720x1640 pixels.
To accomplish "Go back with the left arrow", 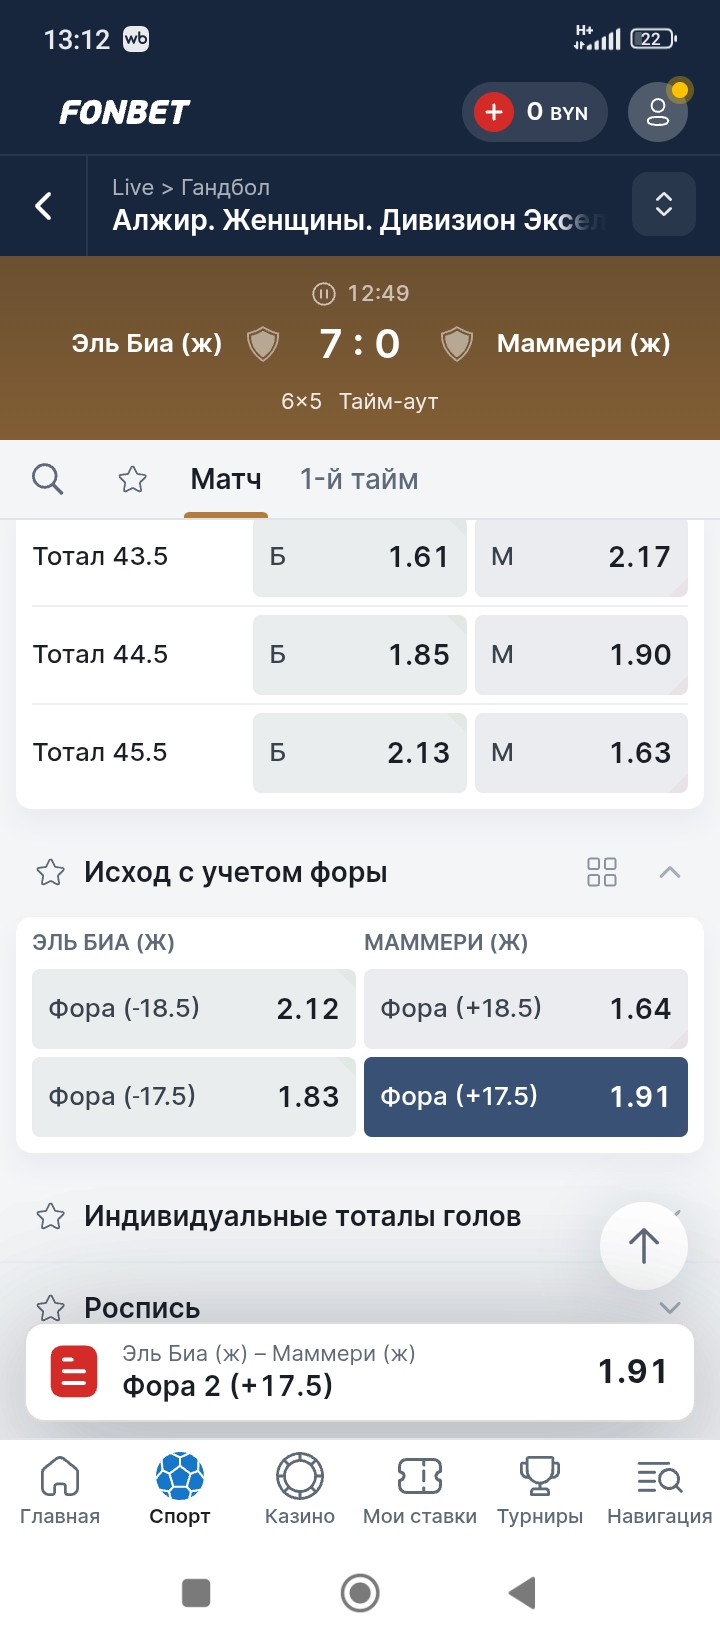I will tap(44, 206).
